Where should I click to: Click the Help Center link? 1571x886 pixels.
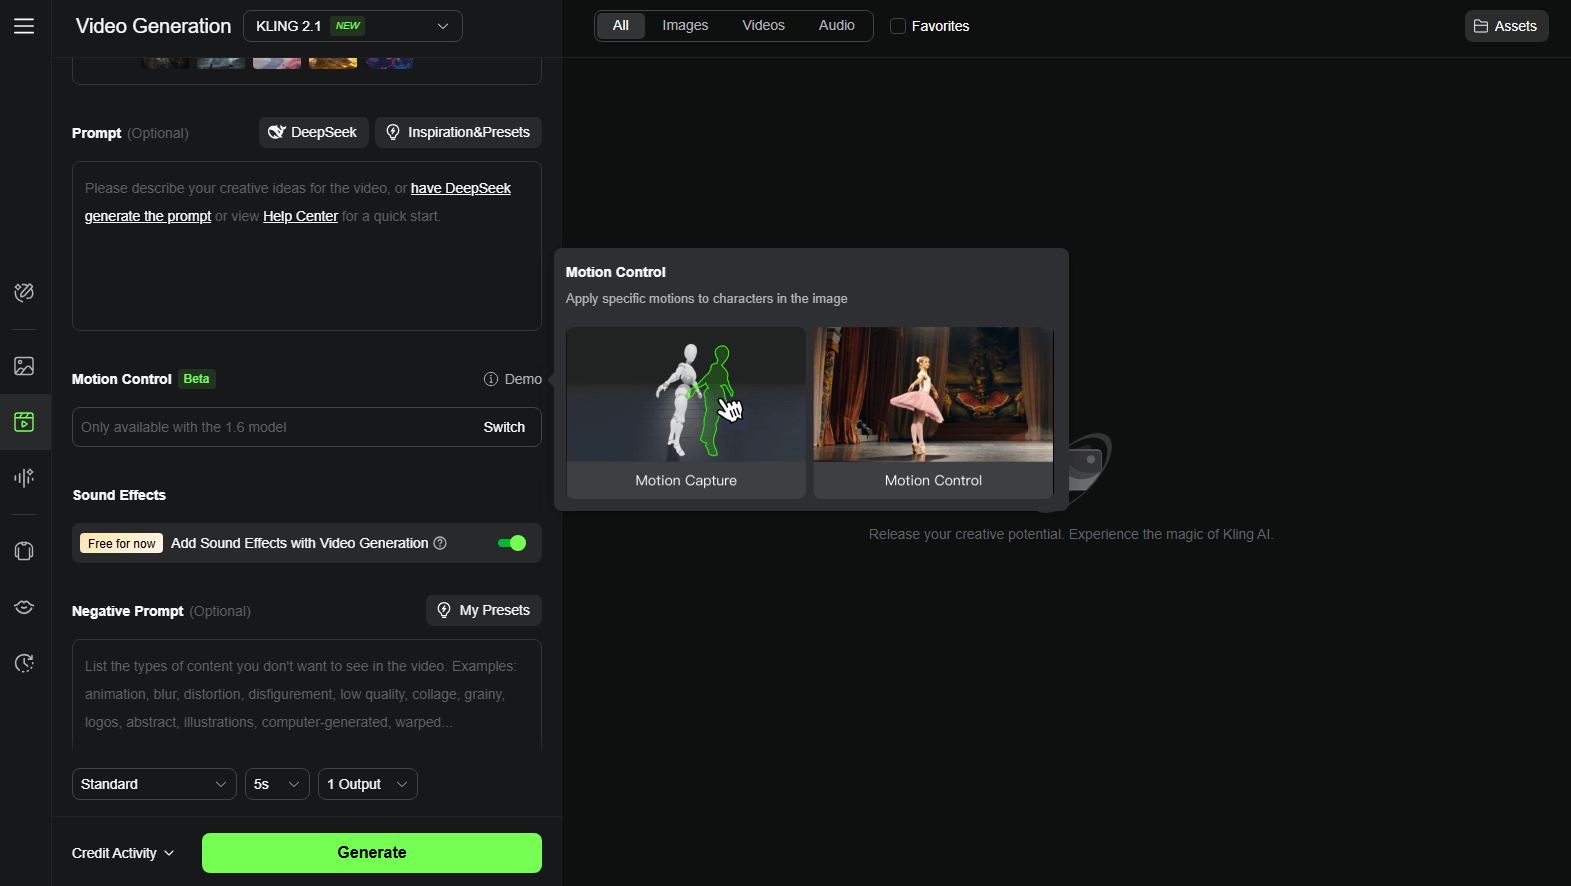[300, 216]
